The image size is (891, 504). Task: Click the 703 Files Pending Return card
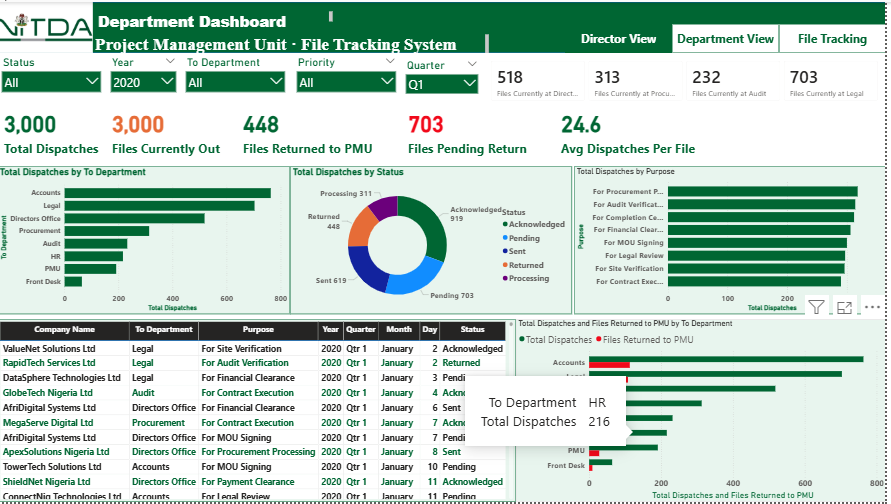tap(467, 135)
